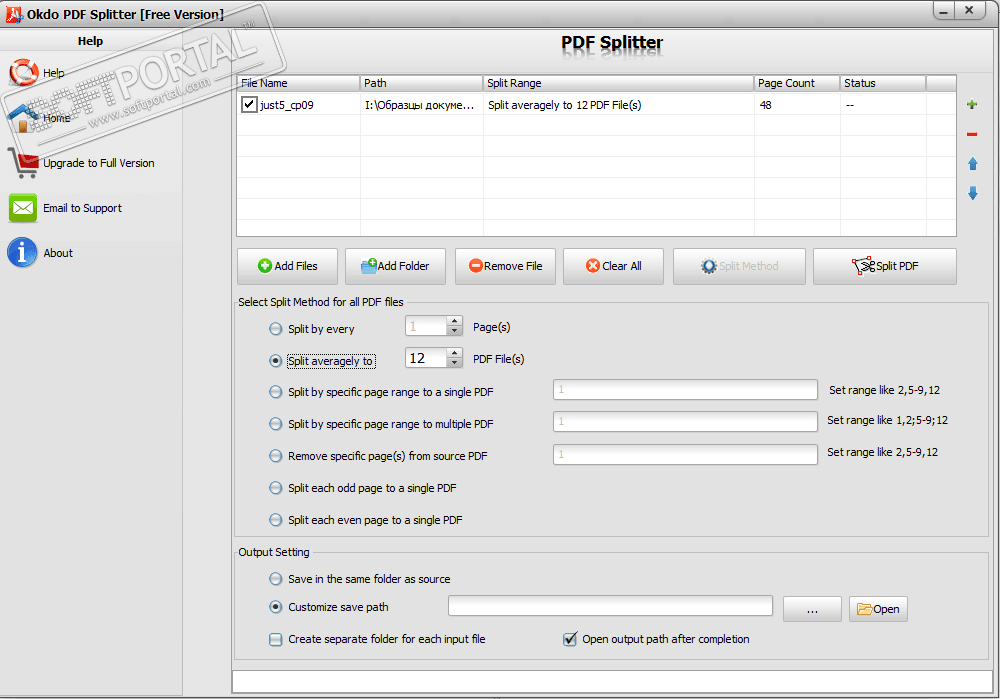1000x699 pixels.
Task: Uncheck the just5_cp09 file checkbox
Action: pos(249,105)
